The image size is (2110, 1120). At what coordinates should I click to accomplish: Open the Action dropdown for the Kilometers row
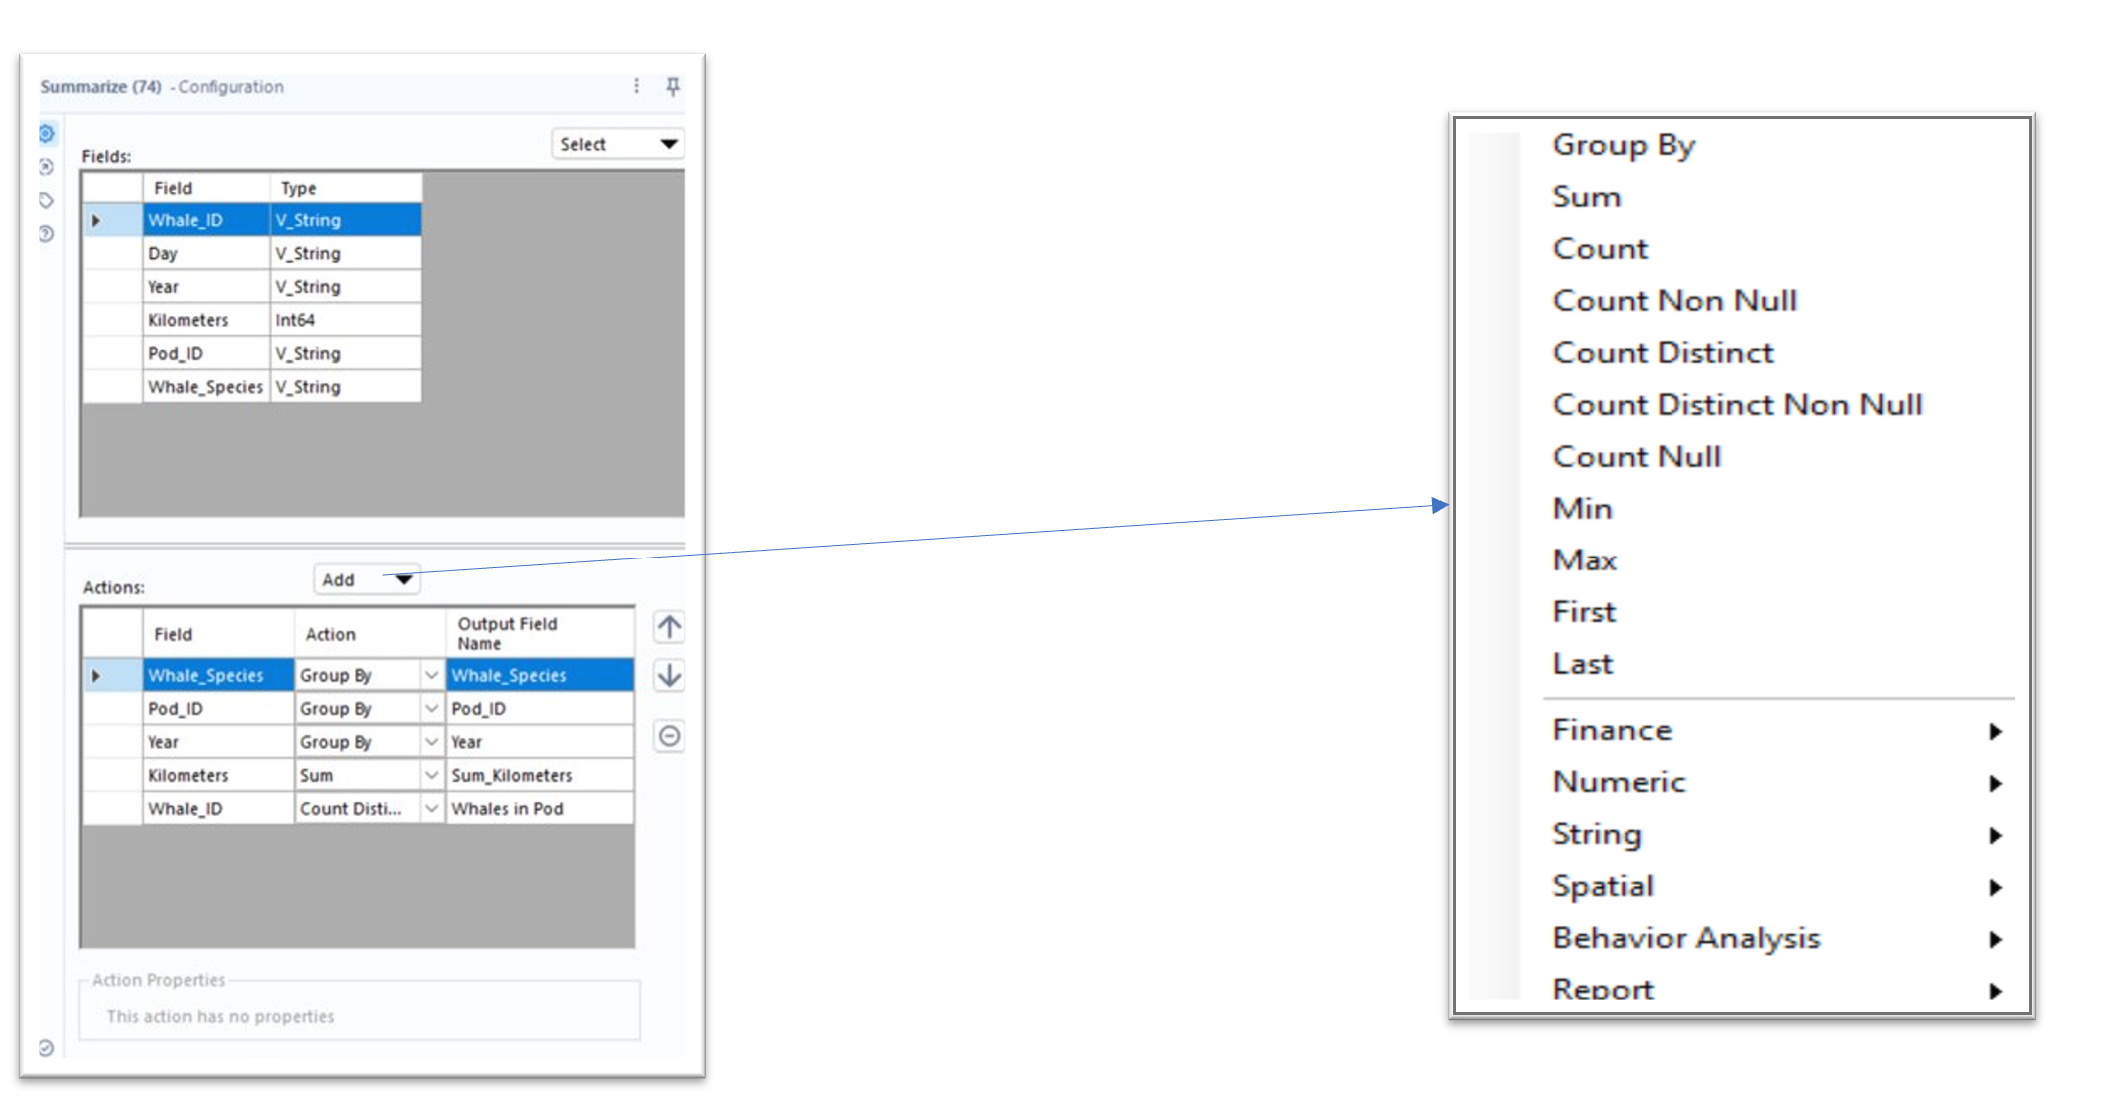click(430, 775)
